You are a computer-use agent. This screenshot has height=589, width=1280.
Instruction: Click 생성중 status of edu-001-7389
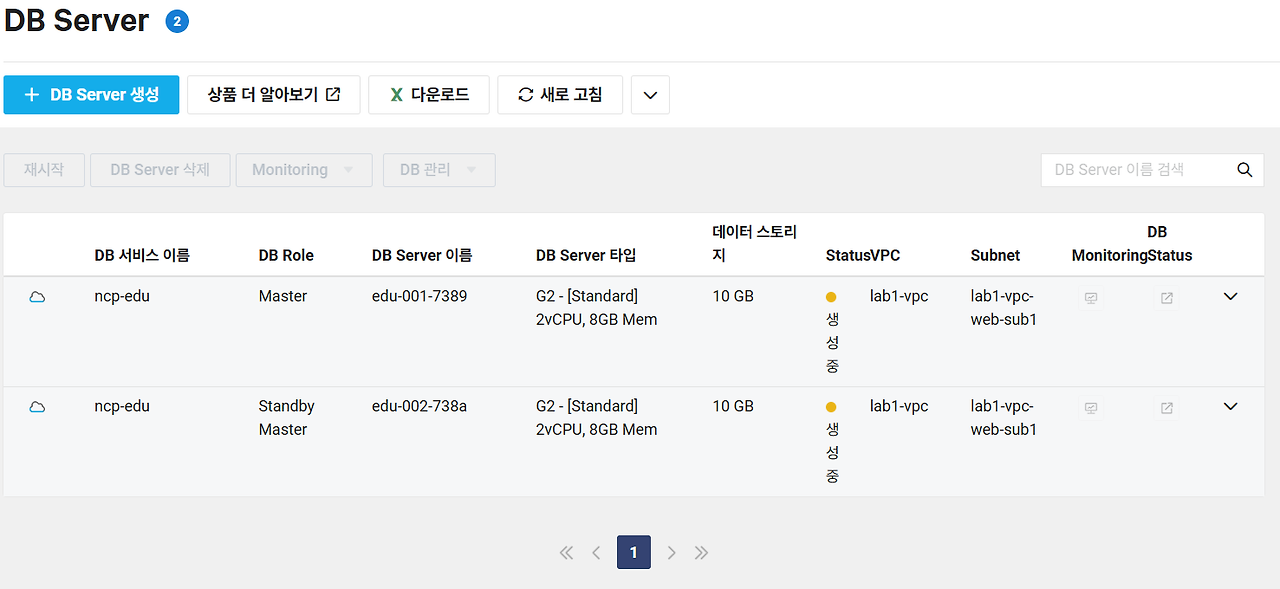pos(832,332)
